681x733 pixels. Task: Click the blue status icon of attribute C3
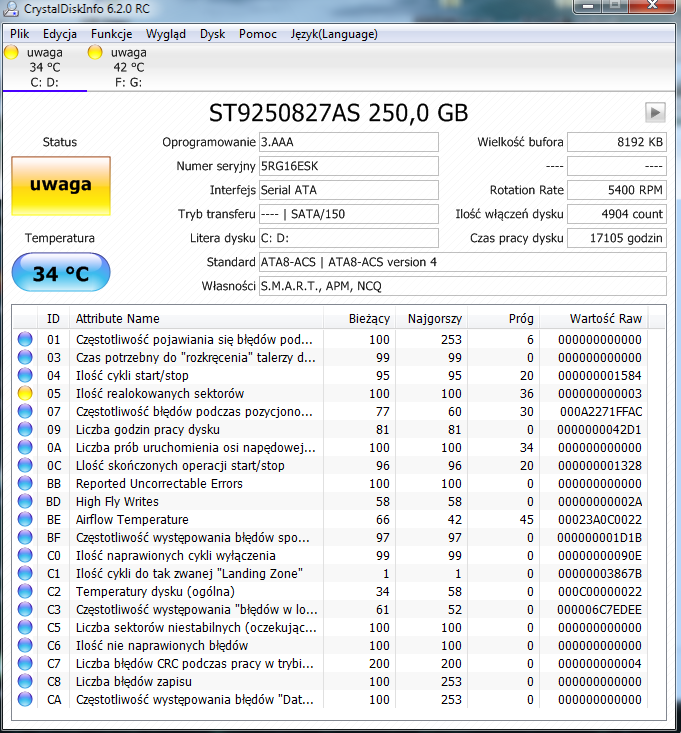(25, 609)
